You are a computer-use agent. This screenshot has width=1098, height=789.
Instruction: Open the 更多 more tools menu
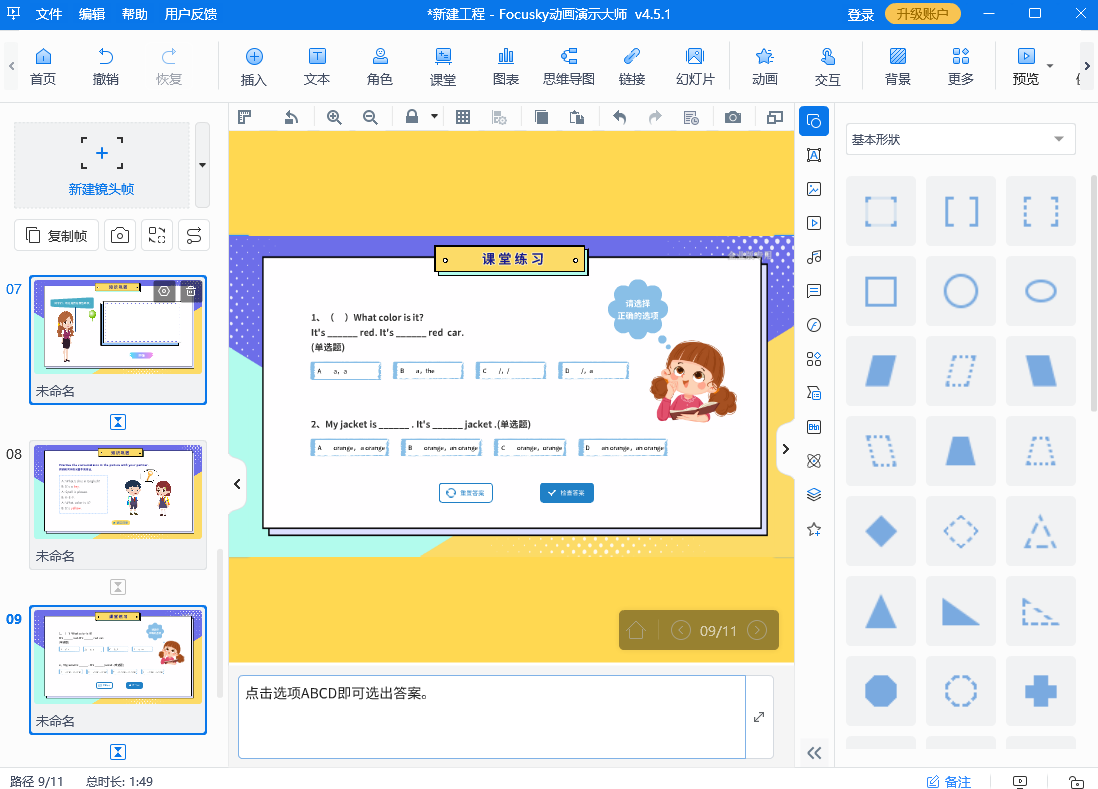point(961,66)
